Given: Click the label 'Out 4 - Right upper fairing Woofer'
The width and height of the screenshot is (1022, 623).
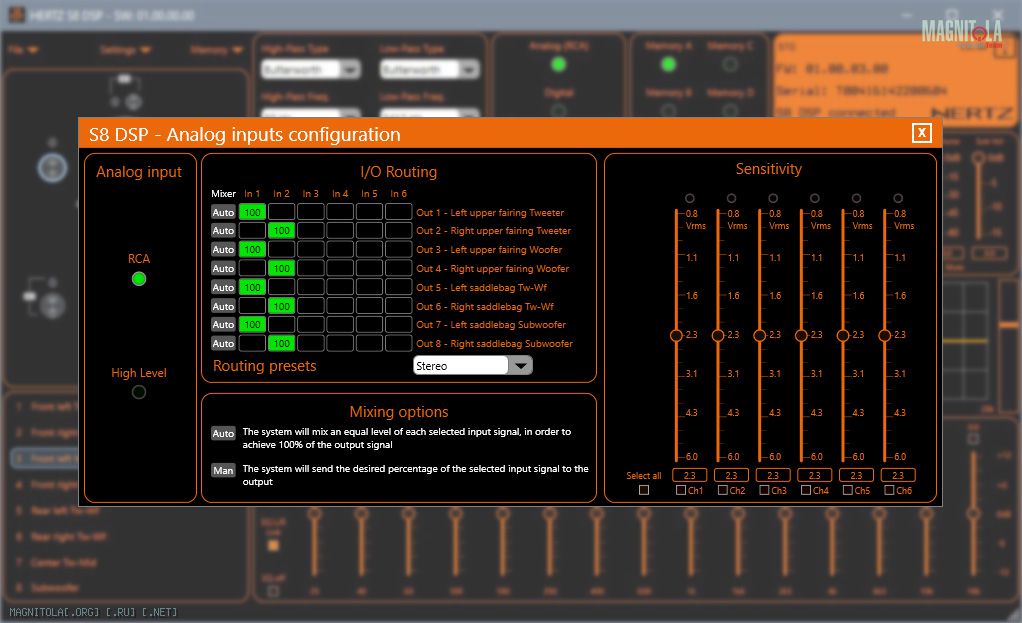Looking at the screenshot, I should [x=493, y=268].
